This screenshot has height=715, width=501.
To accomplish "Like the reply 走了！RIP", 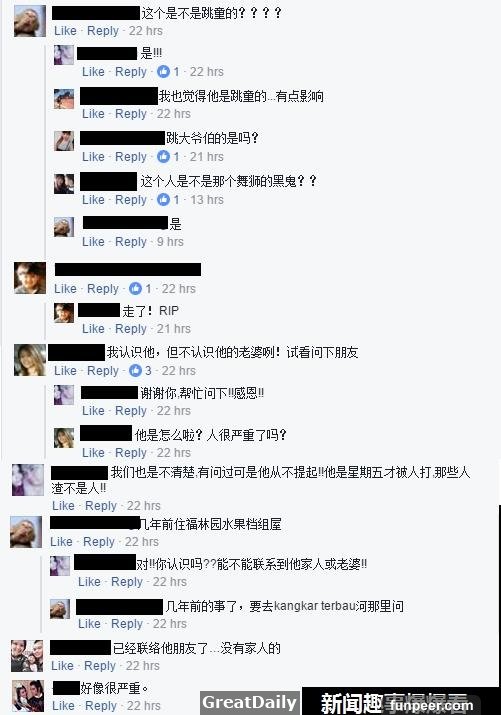I will [x=93, y=328].
